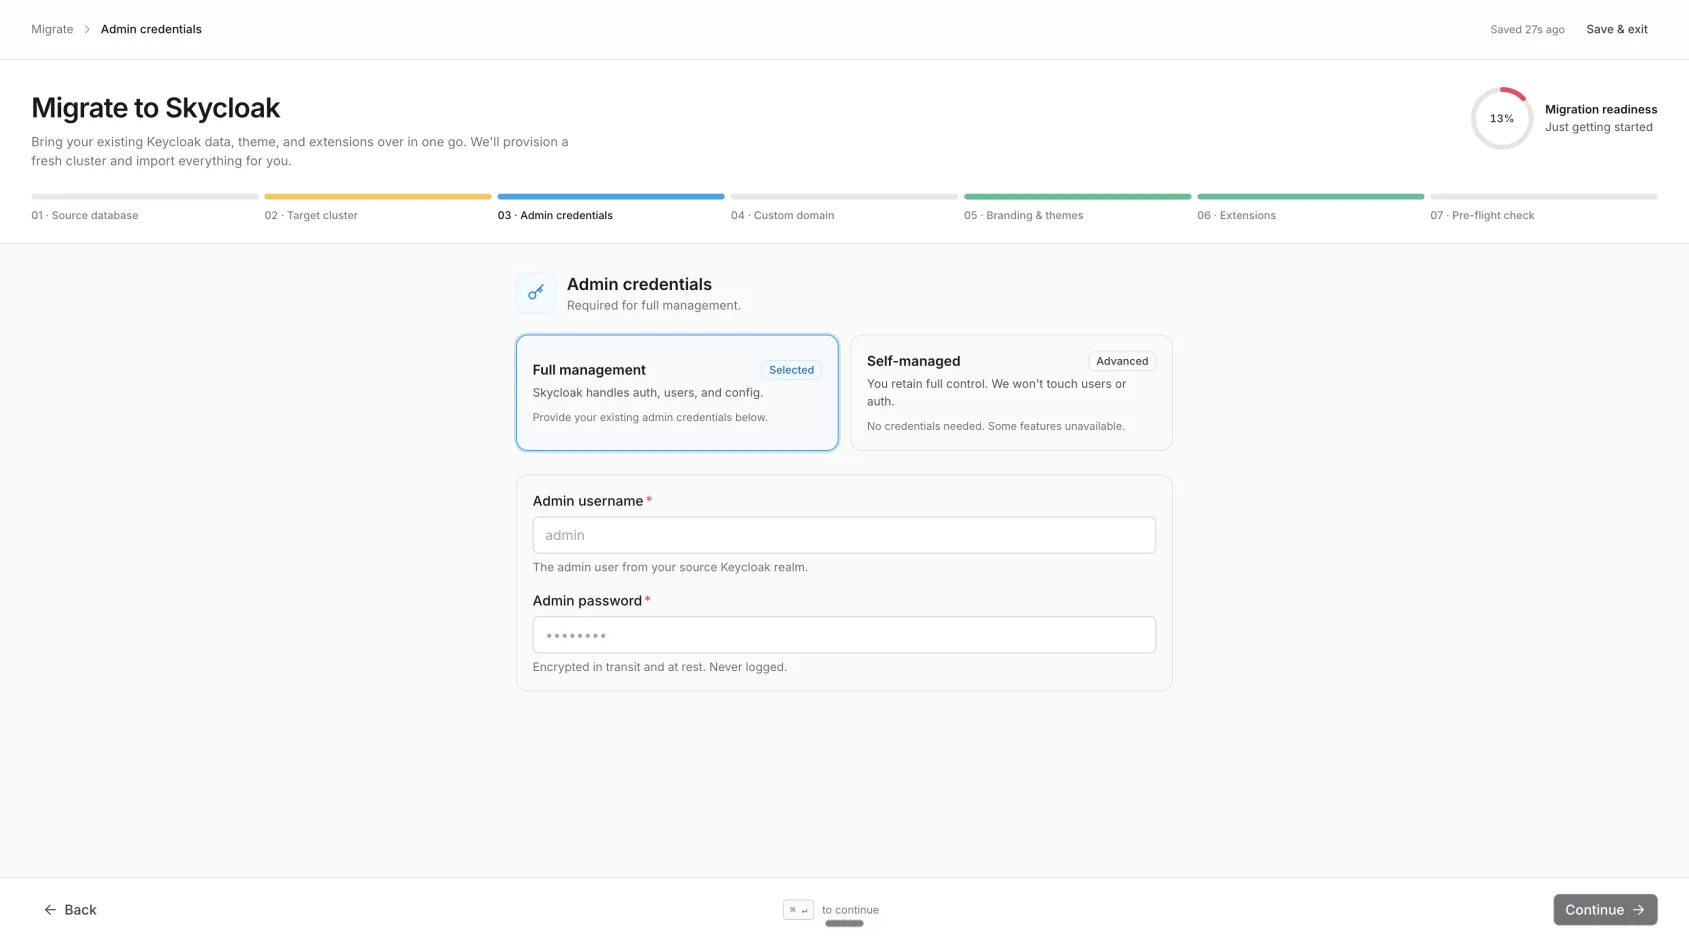Click the key icon beside Admin credentials
The image size is (1689, 941).
point(536,292)
